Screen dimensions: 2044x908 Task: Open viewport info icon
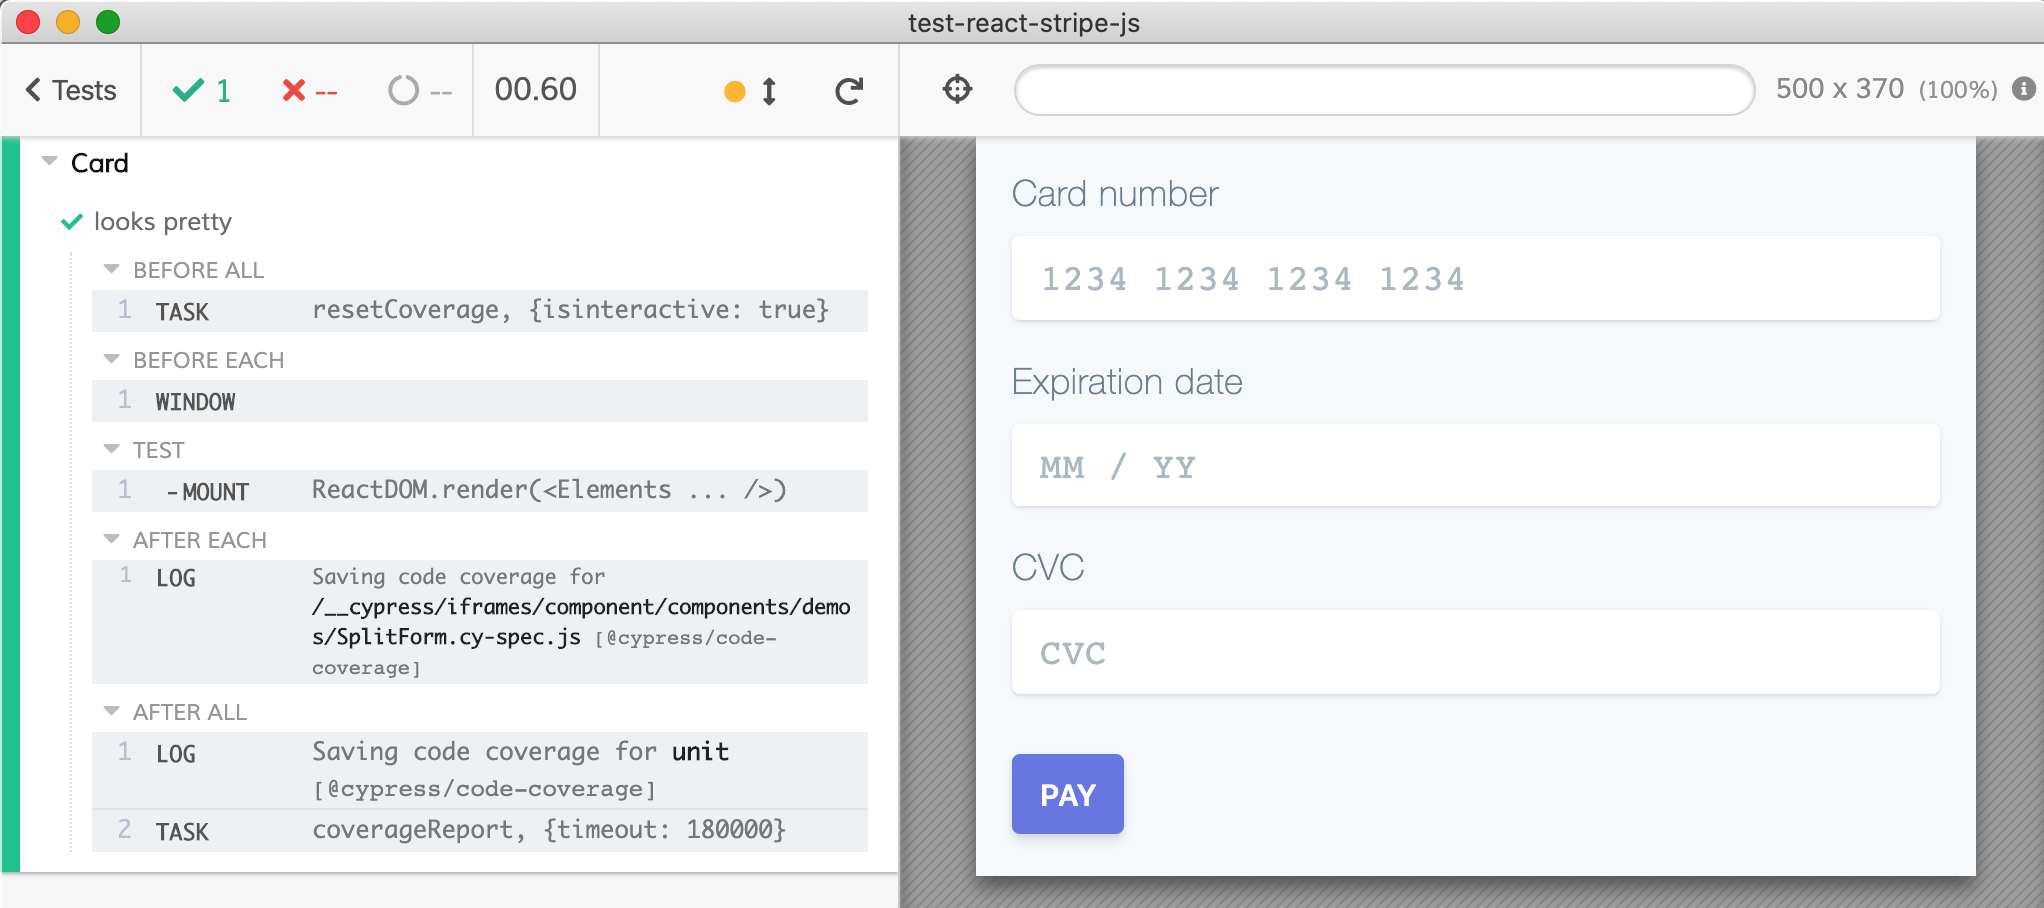tap(2024, 89)
